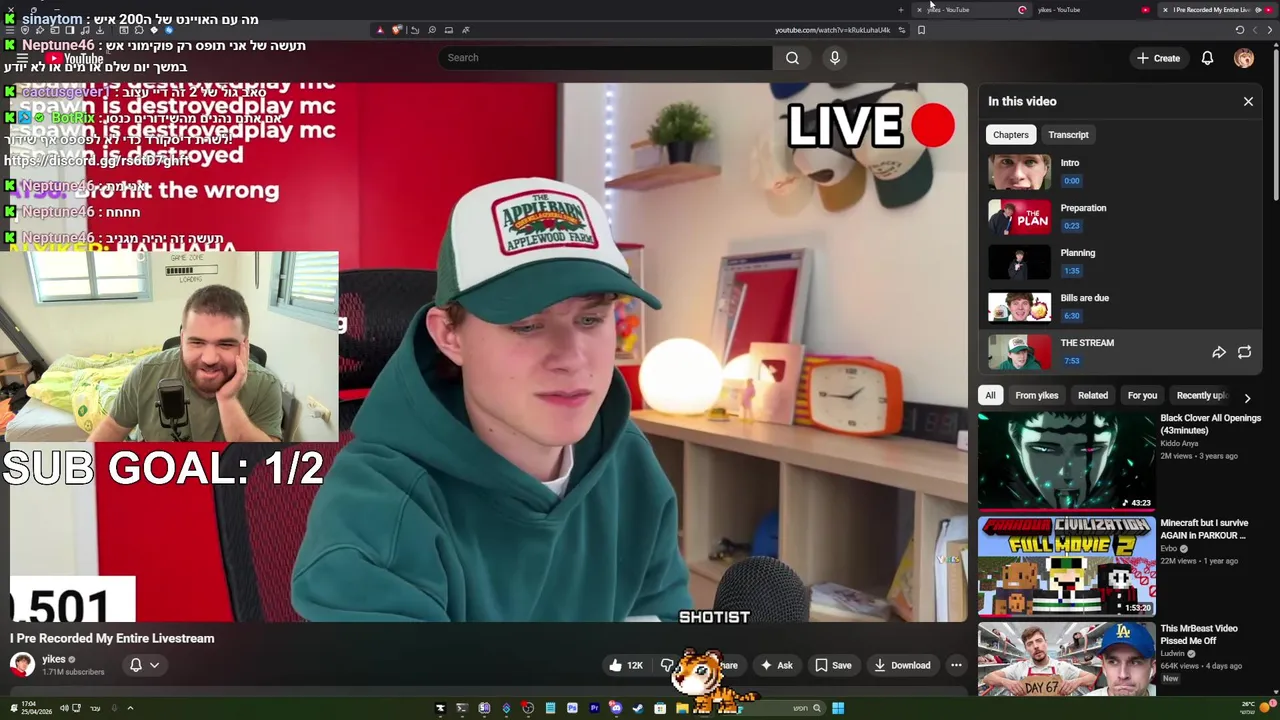Open Discord from the taskbar

click(x=616, y=708)
